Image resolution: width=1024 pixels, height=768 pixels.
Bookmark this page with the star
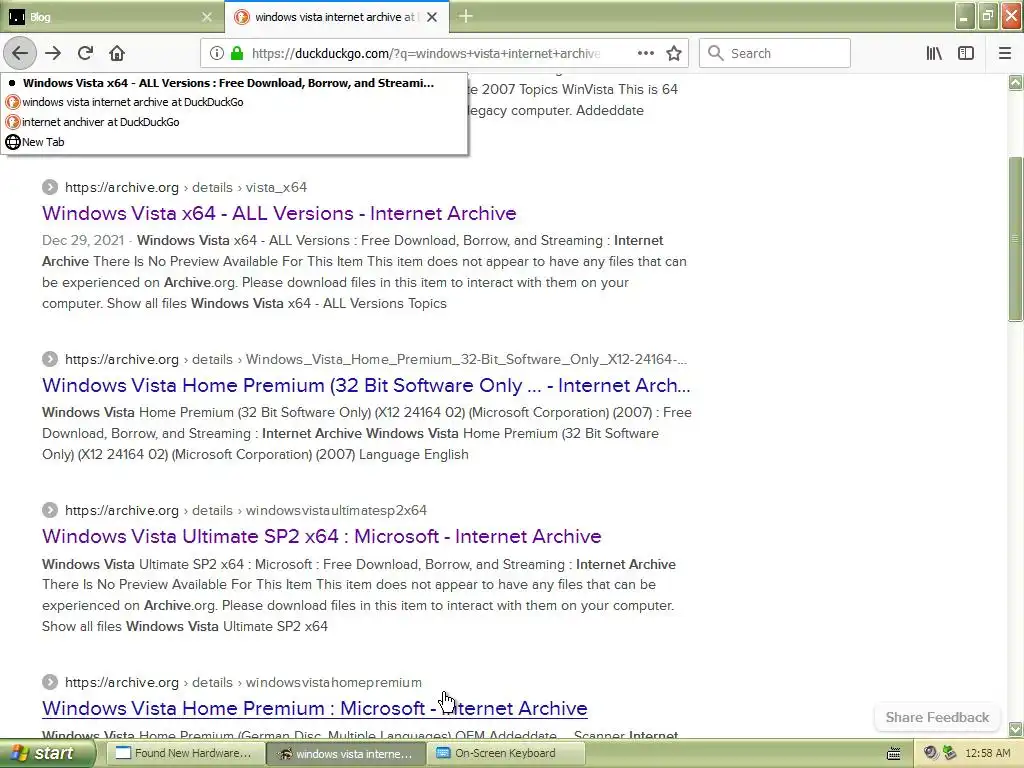674,54
